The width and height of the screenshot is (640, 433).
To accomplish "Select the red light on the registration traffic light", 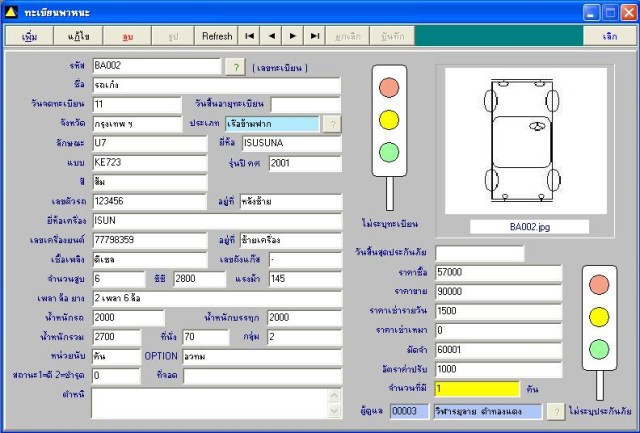I will pyautogui.click(x=388, y=87).
